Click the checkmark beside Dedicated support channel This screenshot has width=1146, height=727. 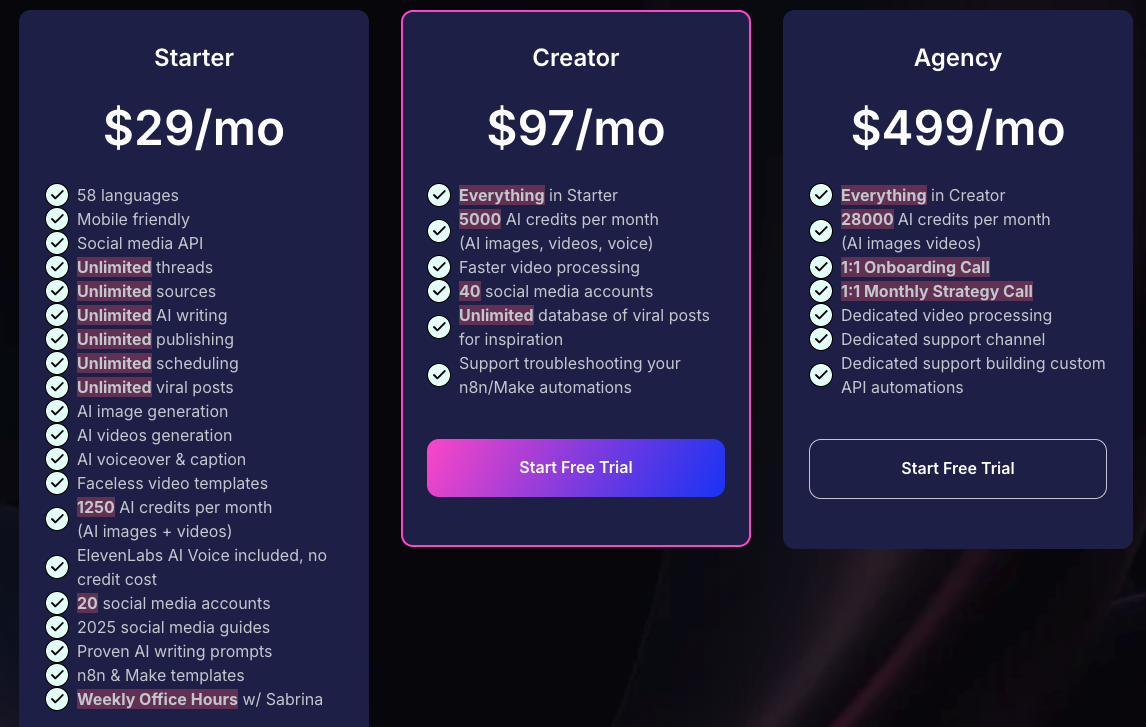coord(821,339)
